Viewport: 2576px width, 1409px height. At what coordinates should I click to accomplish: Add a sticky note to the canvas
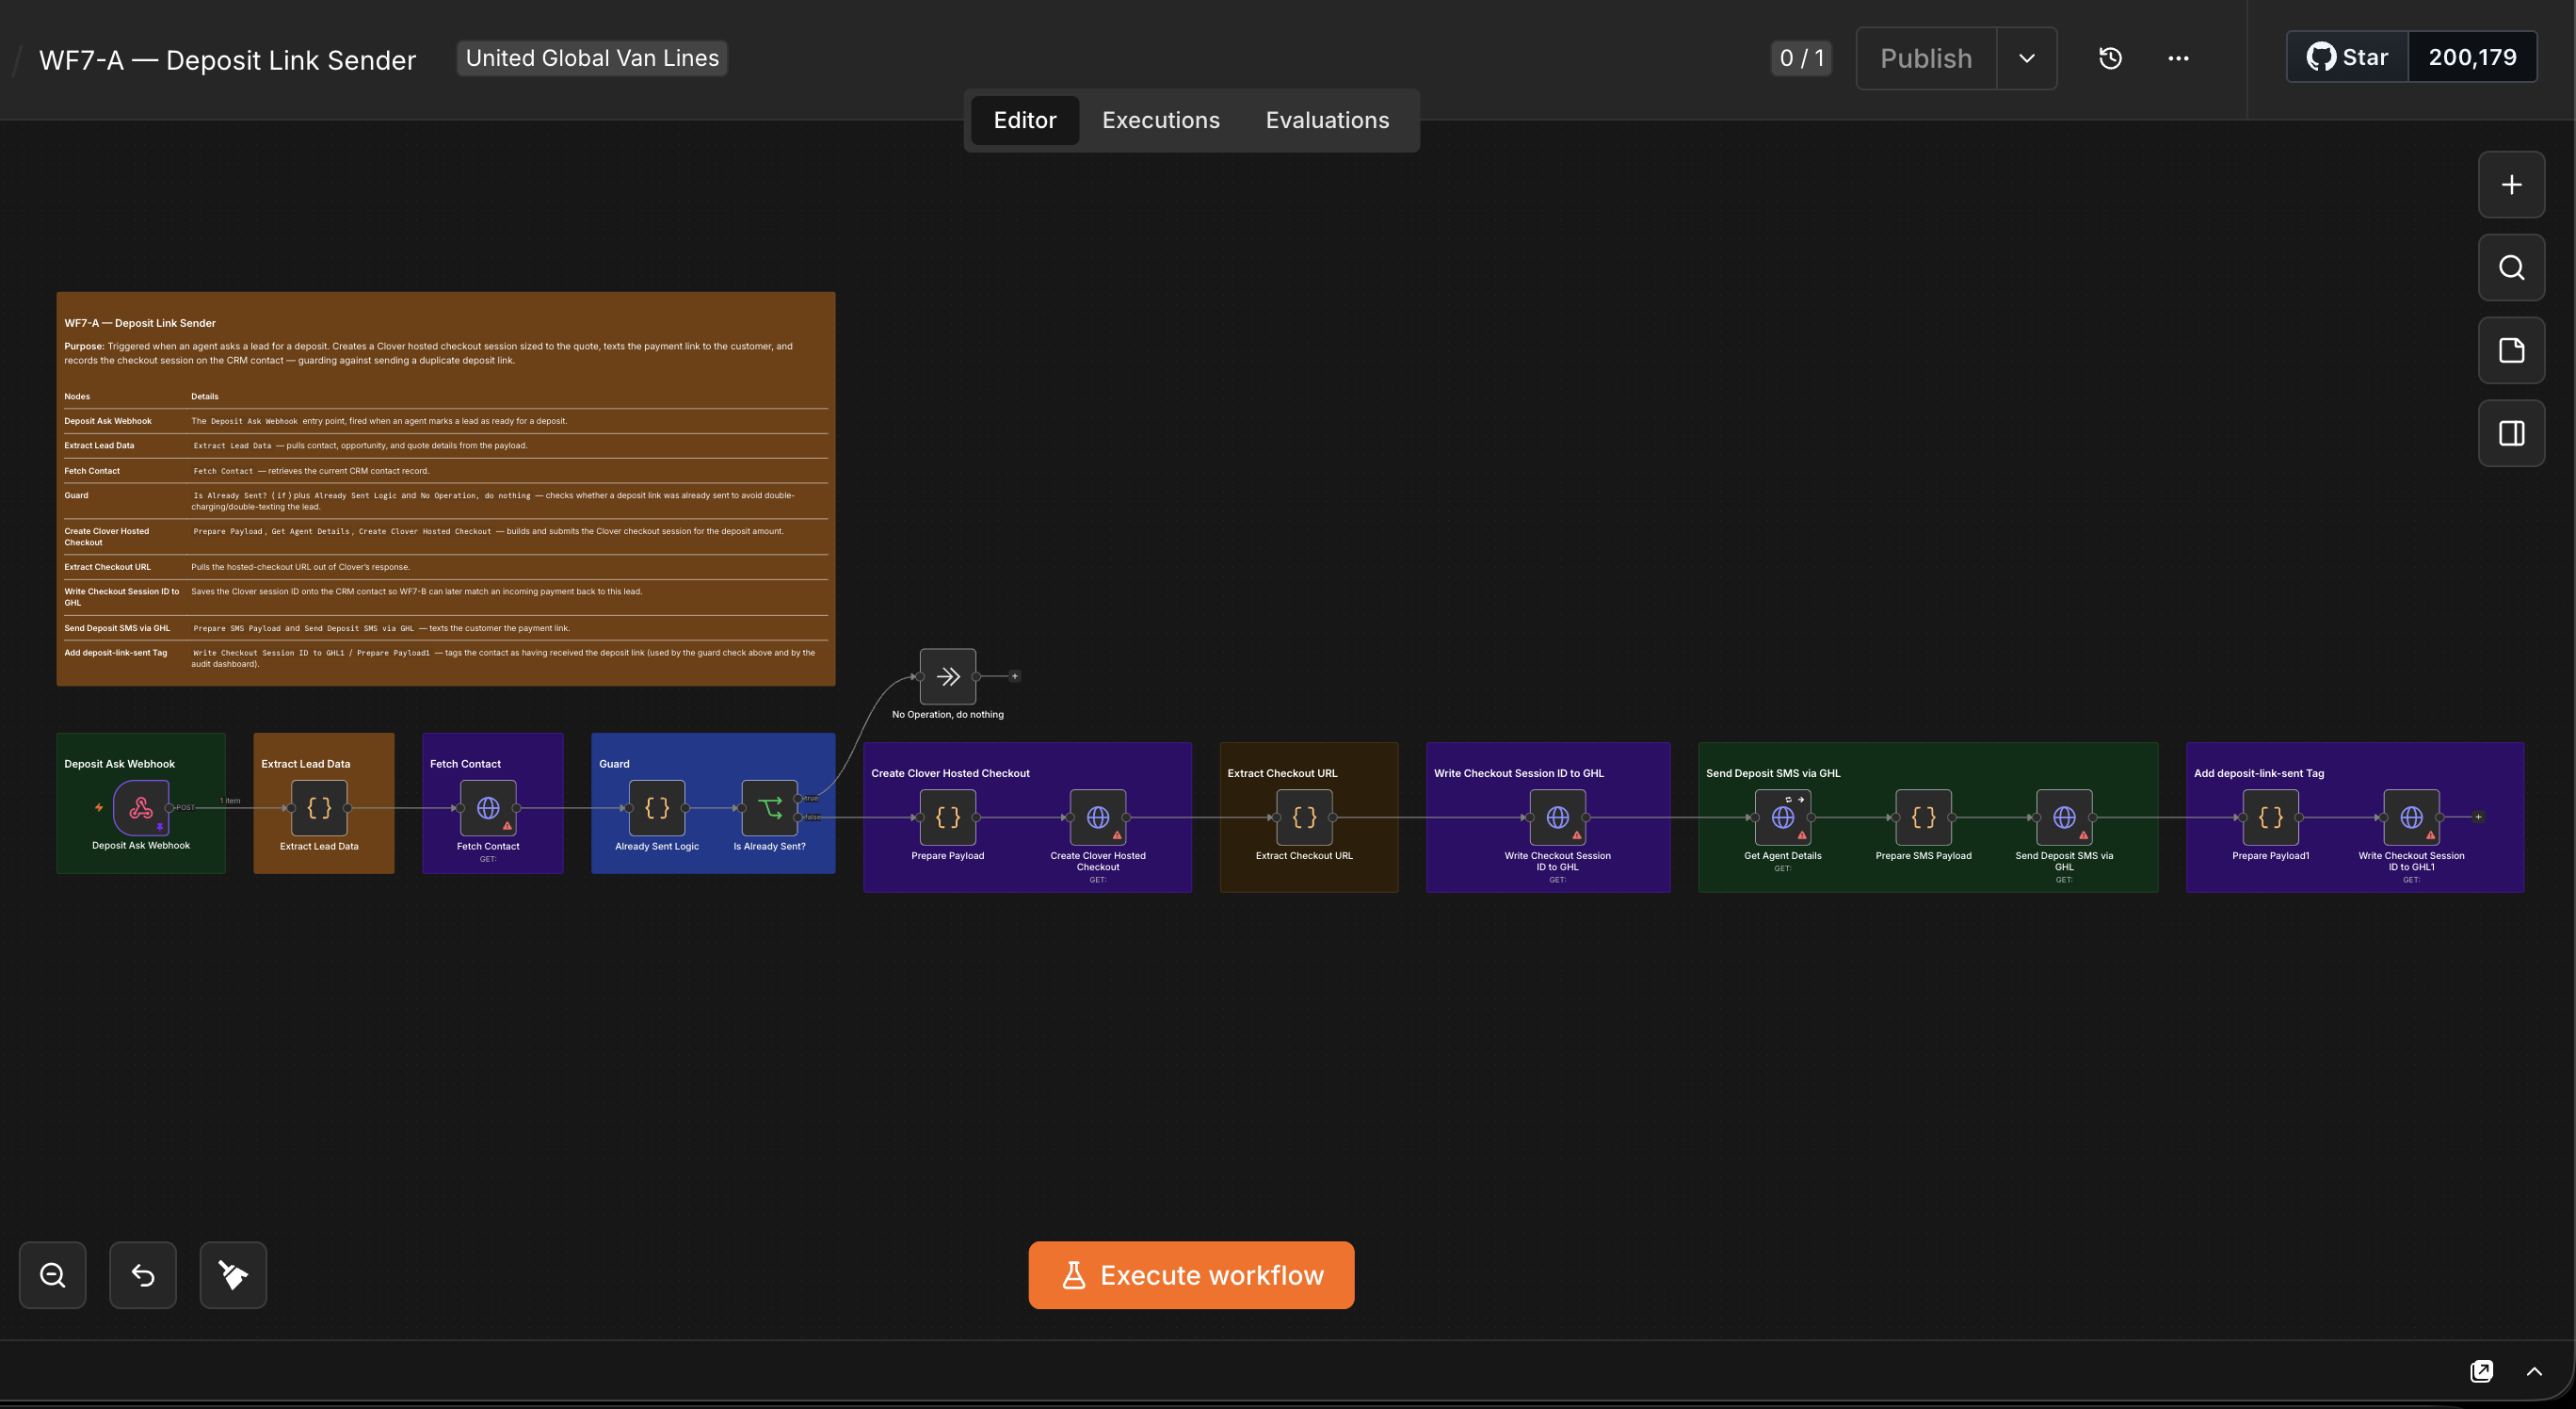(2511, 351)
